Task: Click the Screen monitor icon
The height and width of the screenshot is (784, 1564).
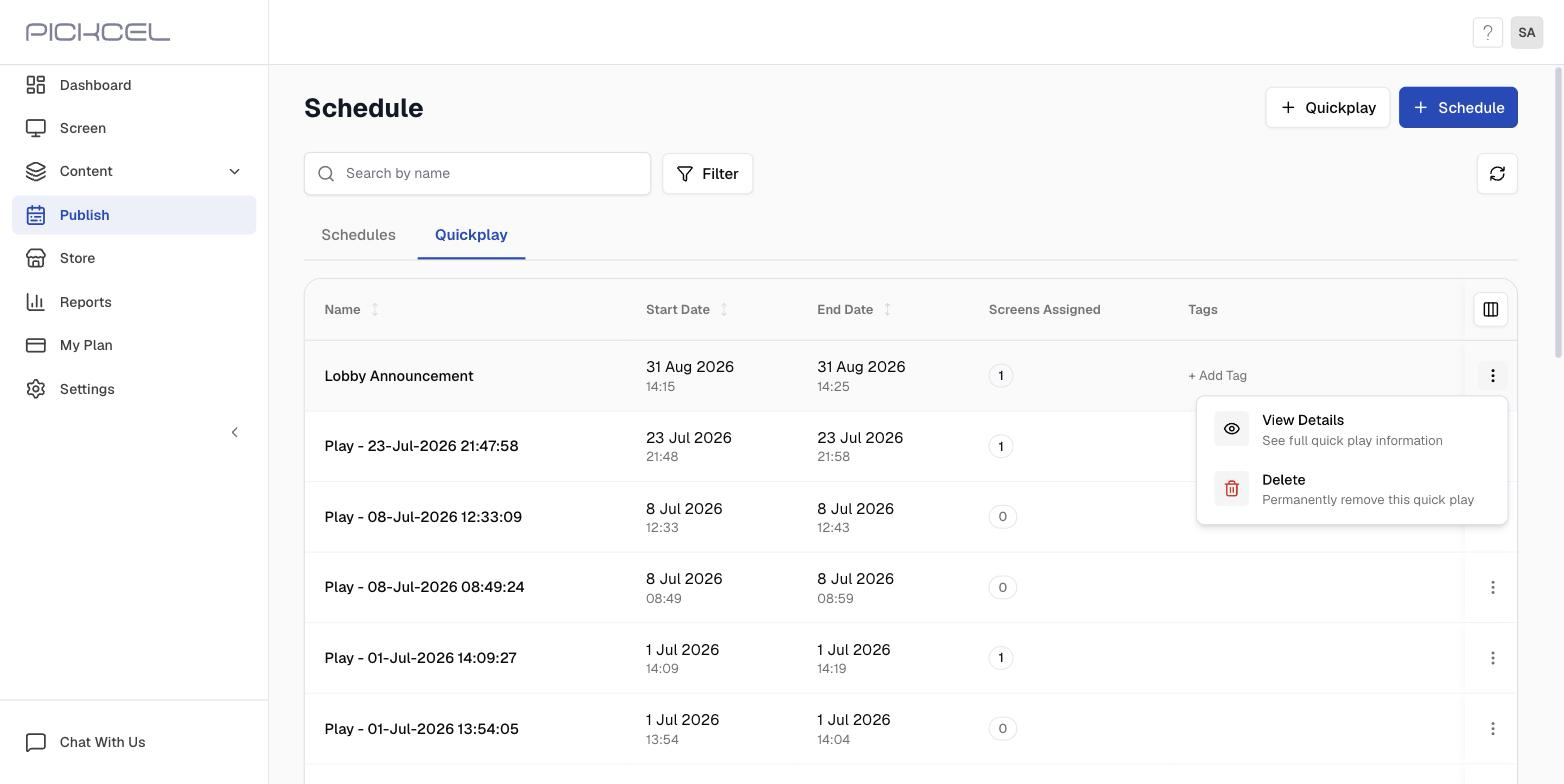Action: pyautogui.click(x=36, y=128)
